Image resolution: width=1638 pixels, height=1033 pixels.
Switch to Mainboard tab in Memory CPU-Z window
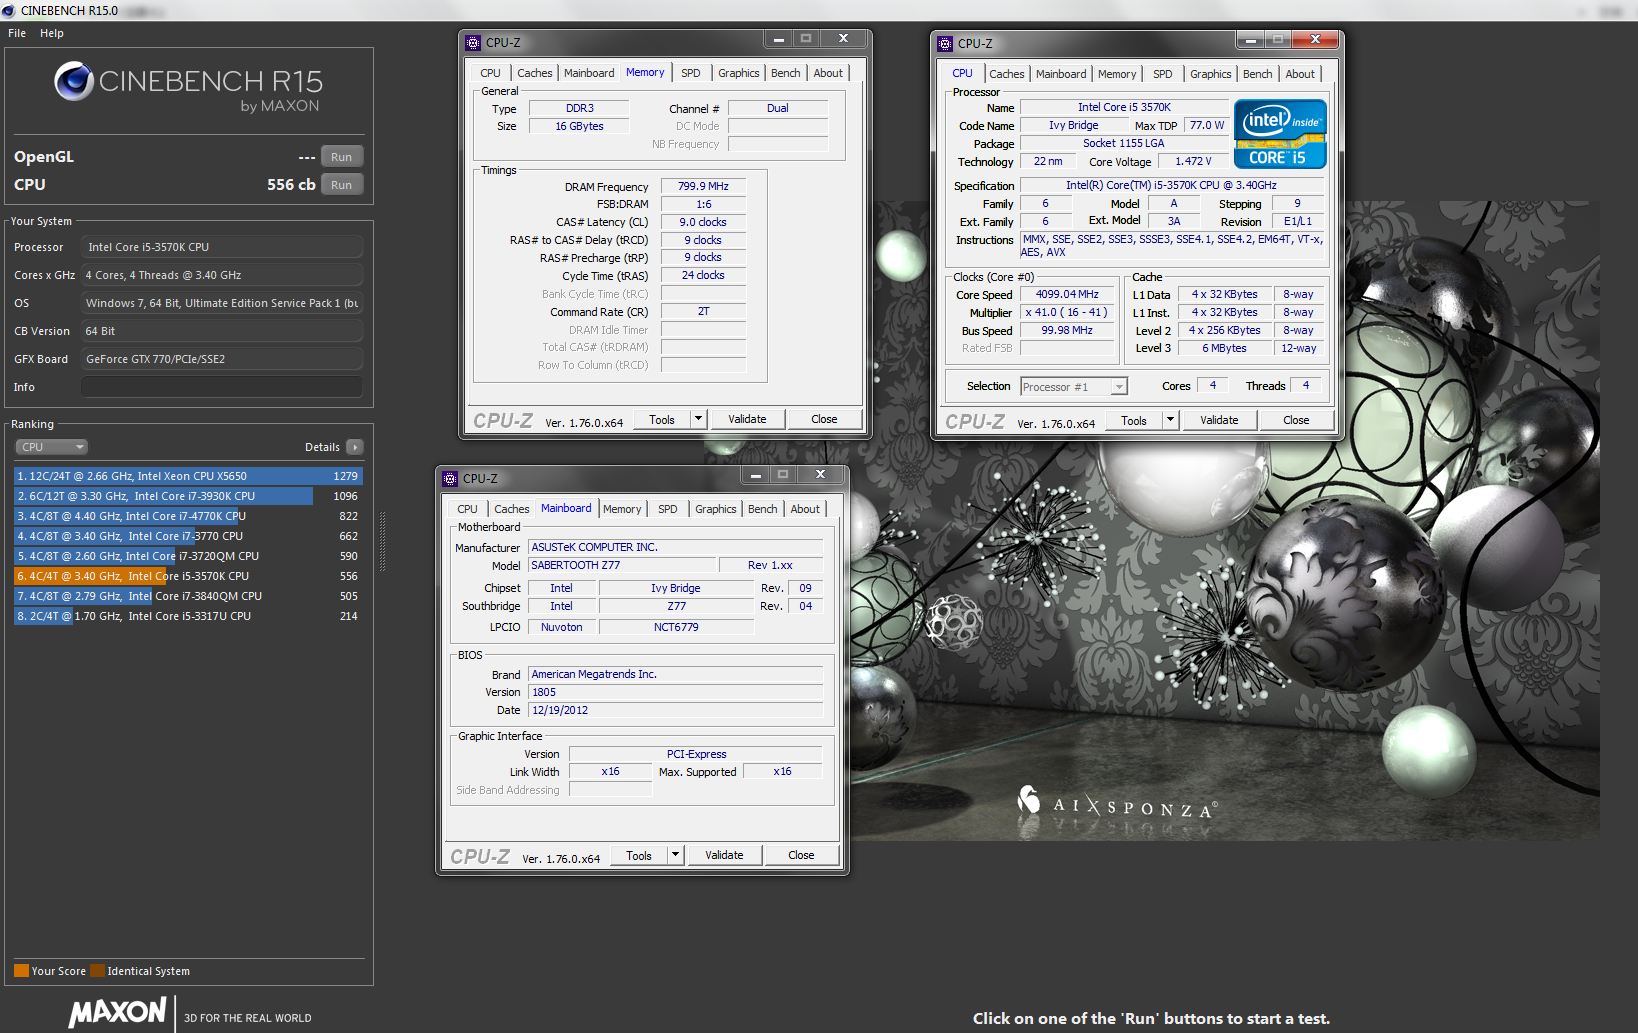pyautogui.click(x=589, y=73)
